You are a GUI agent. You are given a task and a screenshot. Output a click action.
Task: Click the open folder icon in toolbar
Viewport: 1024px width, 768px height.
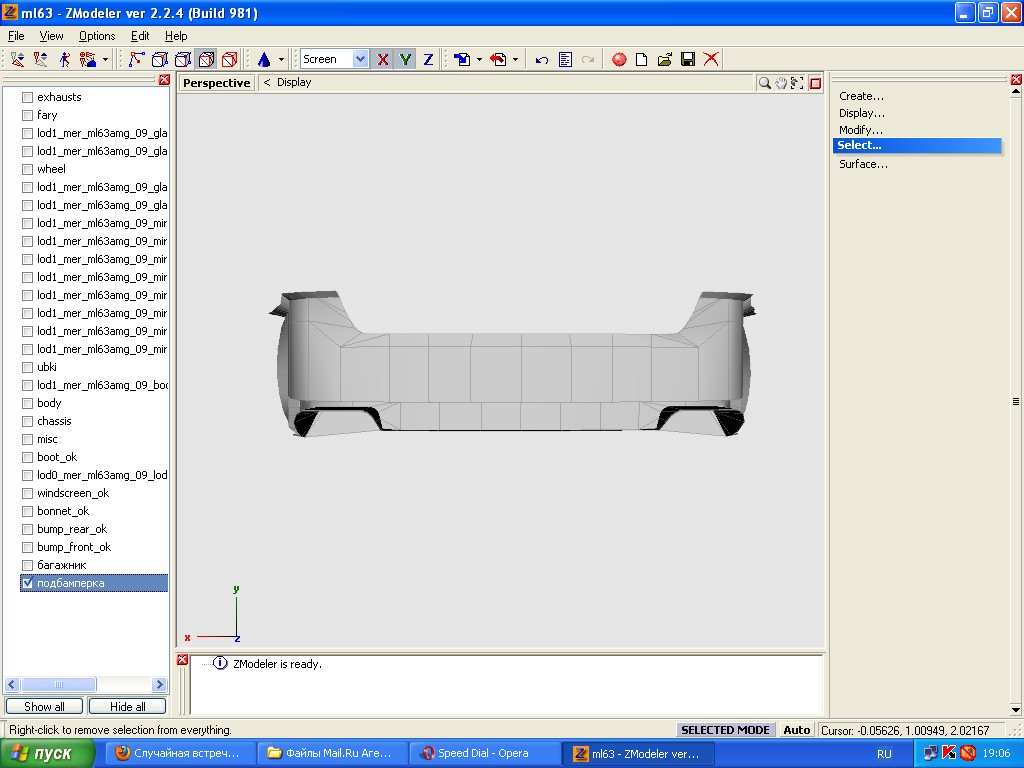pos(665,59)
